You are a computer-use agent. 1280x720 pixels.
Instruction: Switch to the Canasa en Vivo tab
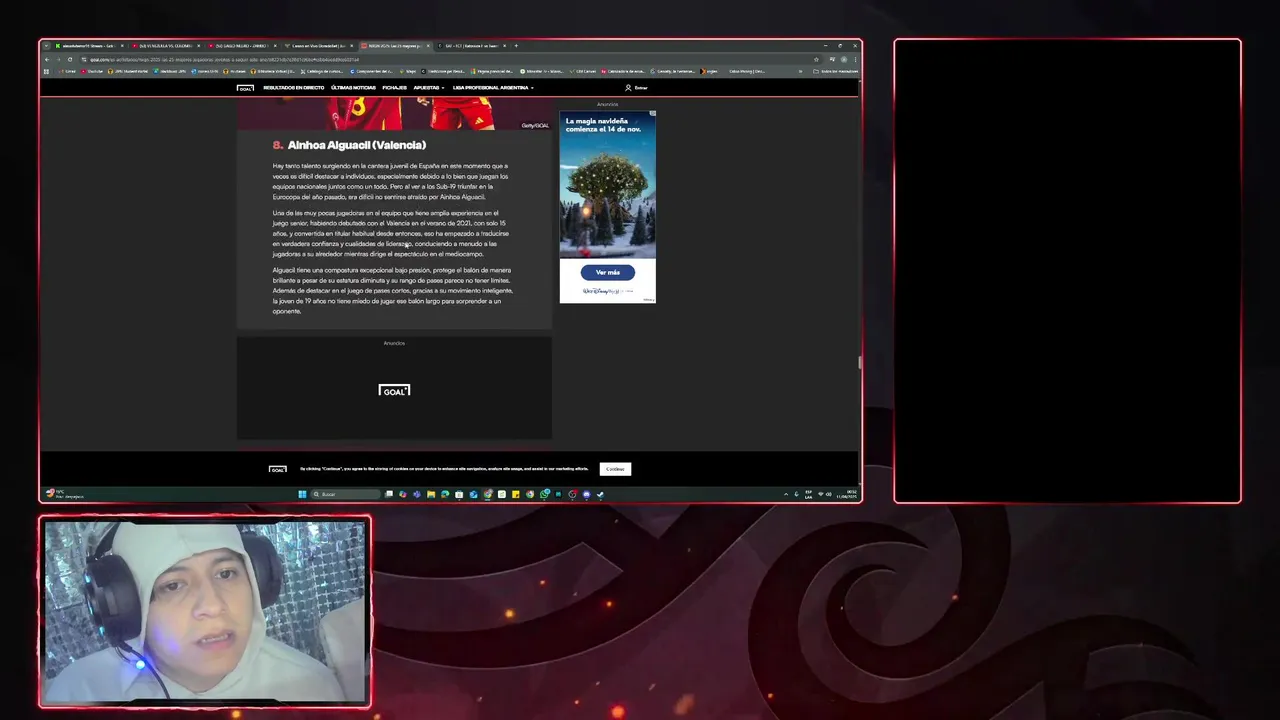(319, 46)
